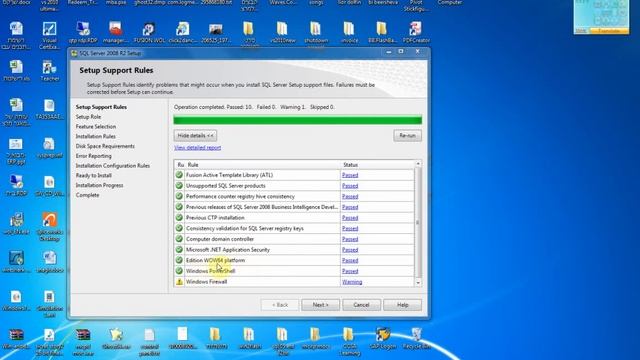The width and height of the screenshot is (640, 360).
Task: Open Passed link for Computer domain controller
Action: (x=350, y=239)
